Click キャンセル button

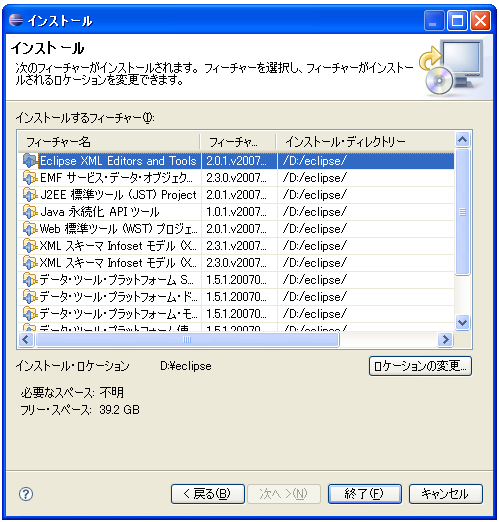click(x=446, y=494)
